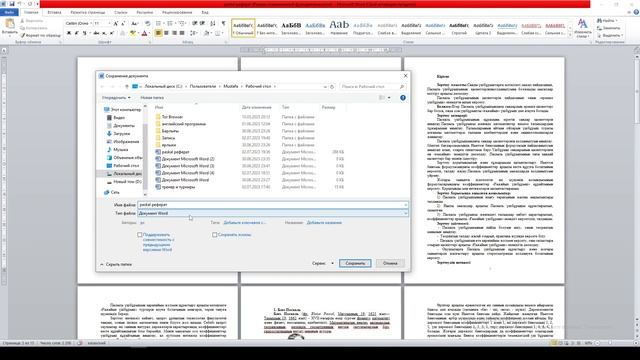Click the Word Help question mark icon
The height and width of the screenshot is (360, 640).
[x=636, y=13]
